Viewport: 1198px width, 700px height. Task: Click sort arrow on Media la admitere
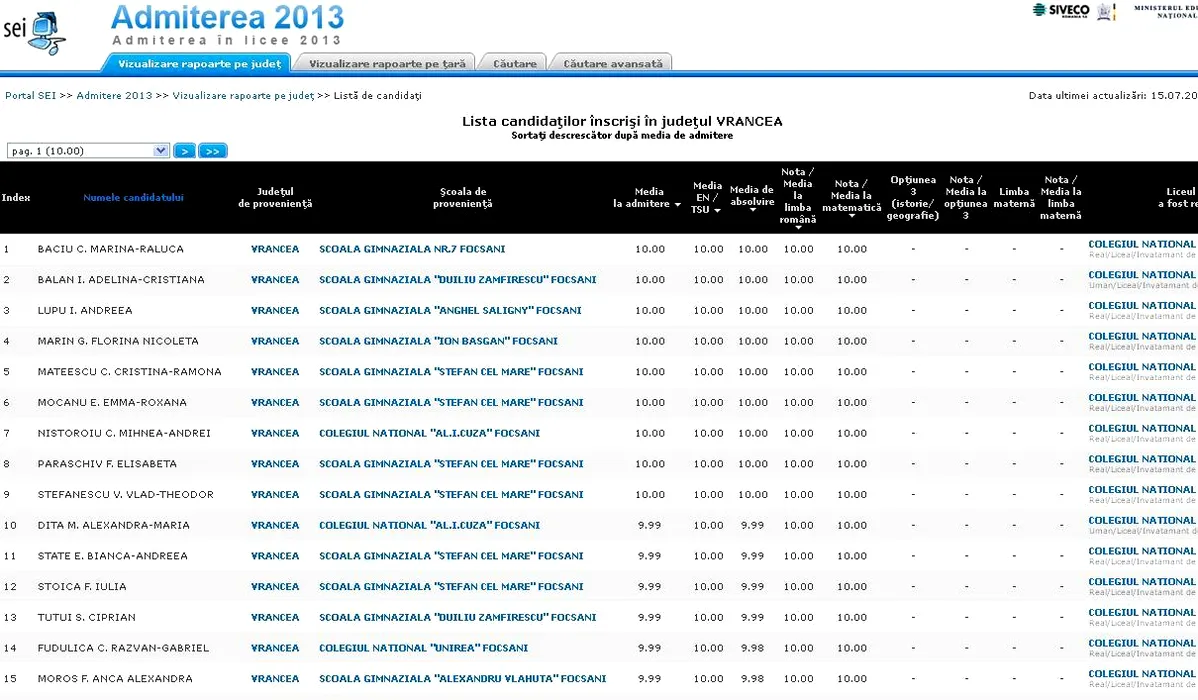coord(679,204)
